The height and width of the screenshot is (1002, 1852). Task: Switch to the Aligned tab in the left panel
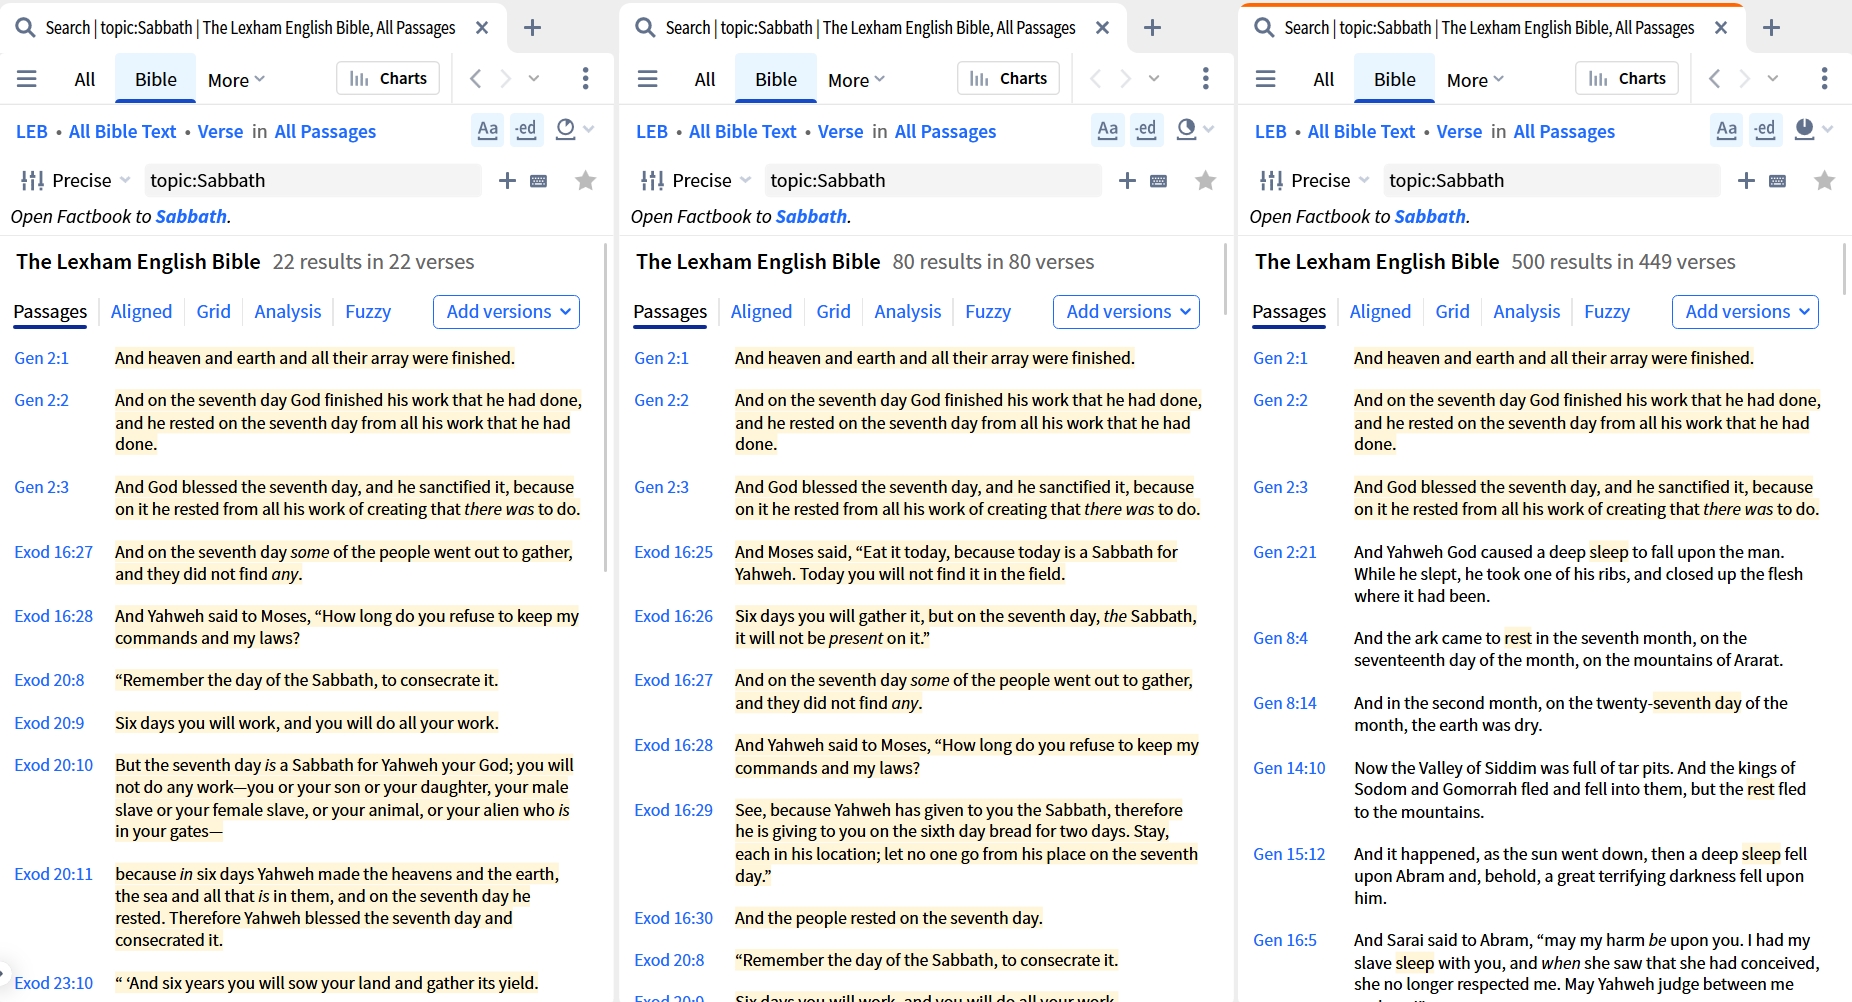141,312
